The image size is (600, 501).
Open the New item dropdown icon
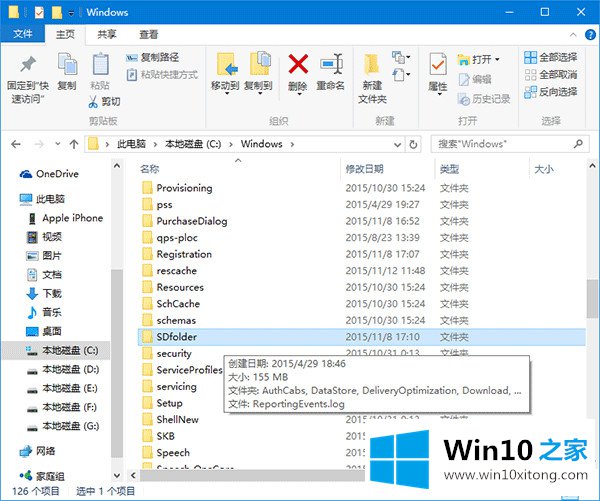(x=401, y=57)
